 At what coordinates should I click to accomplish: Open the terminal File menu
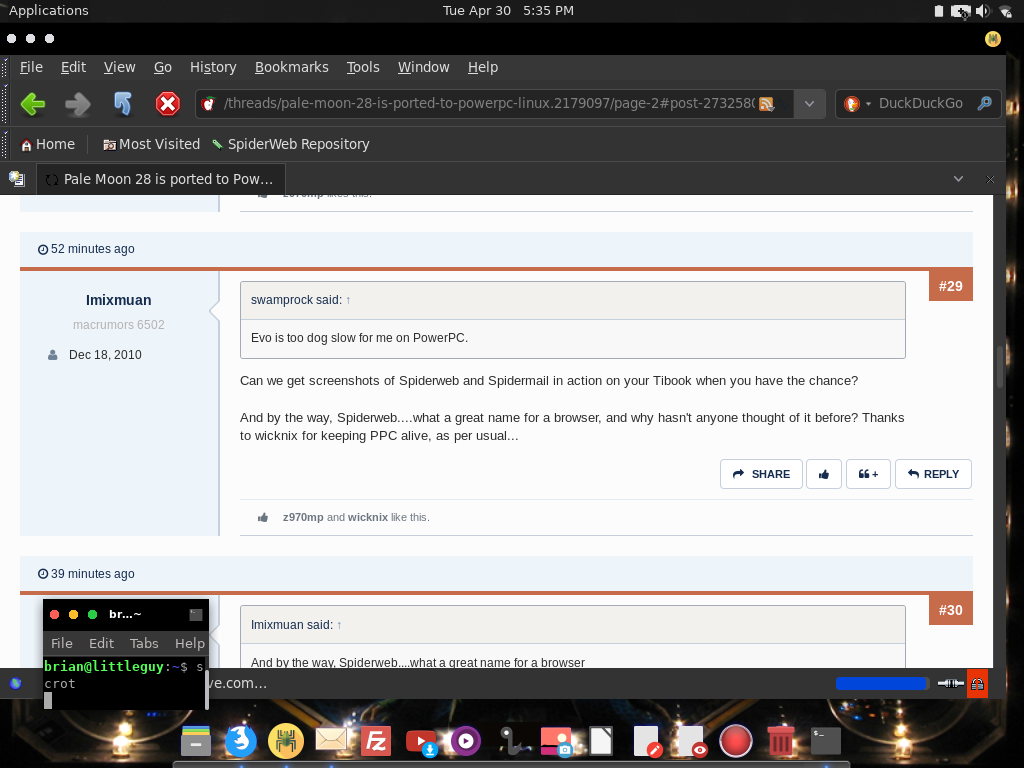(x=61, y=643)
